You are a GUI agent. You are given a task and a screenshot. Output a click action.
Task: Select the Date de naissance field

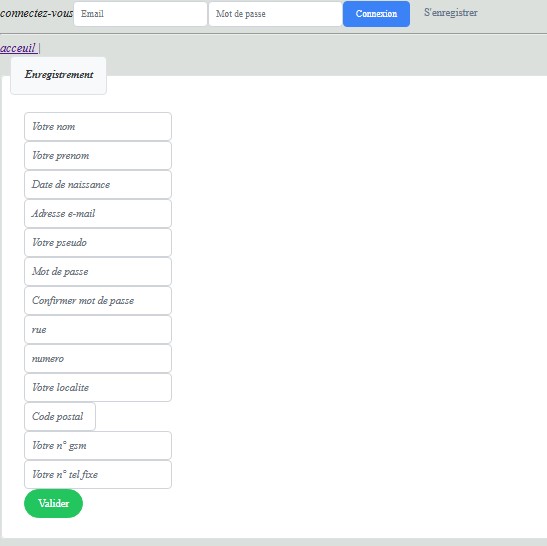pos(98,185)
